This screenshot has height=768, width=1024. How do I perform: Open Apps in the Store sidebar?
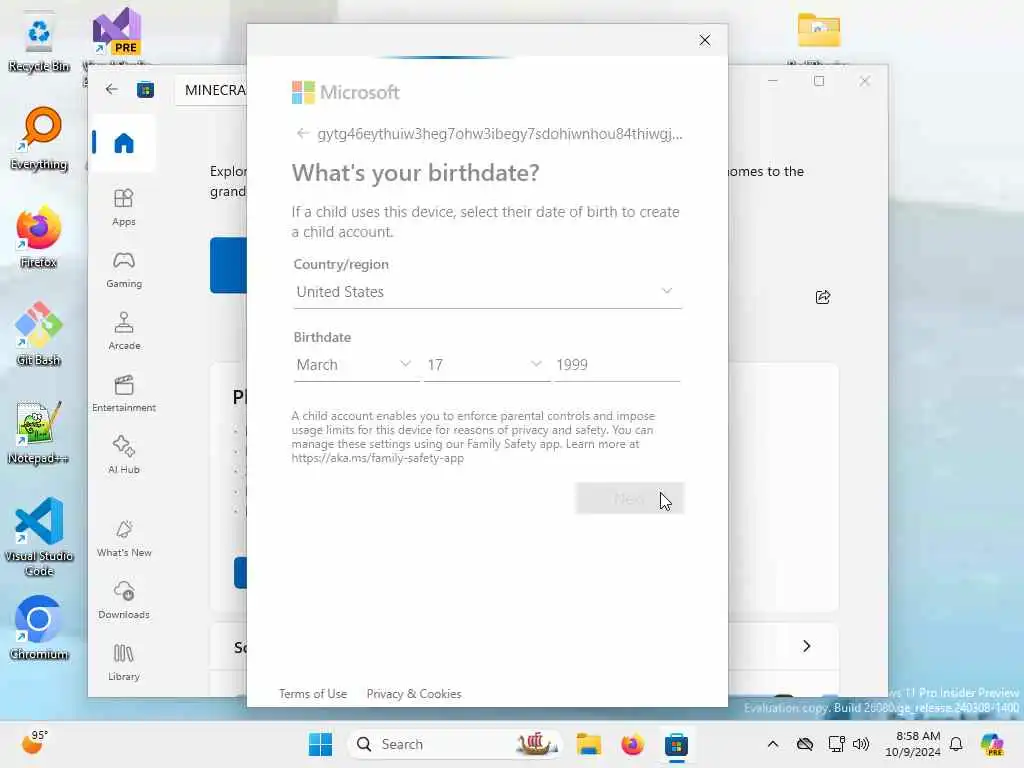123,207
